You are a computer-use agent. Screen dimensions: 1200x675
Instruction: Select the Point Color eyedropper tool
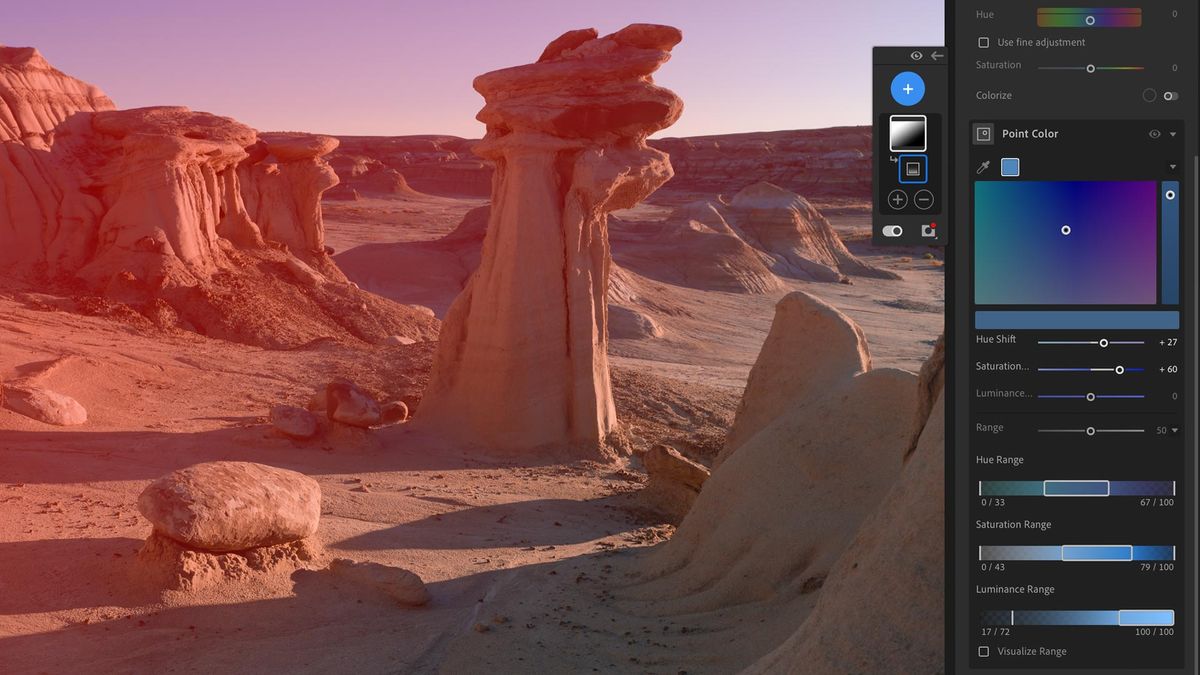tap(984, 166)
